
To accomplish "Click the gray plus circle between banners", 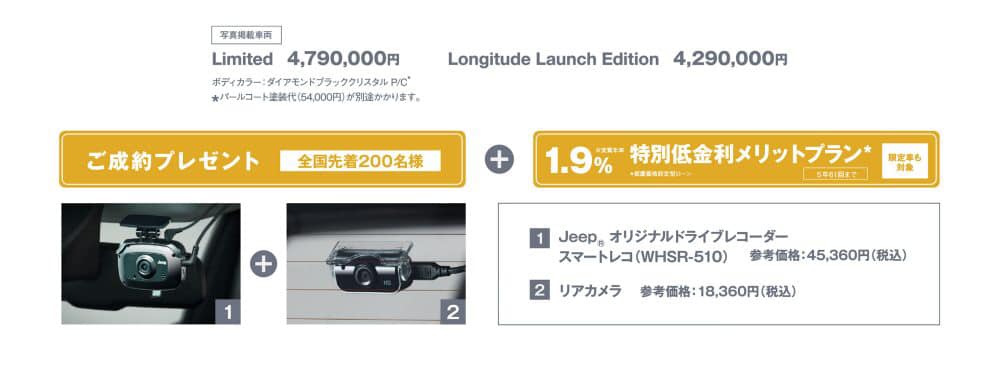I will pyautogui.click(x=499, y=159).
